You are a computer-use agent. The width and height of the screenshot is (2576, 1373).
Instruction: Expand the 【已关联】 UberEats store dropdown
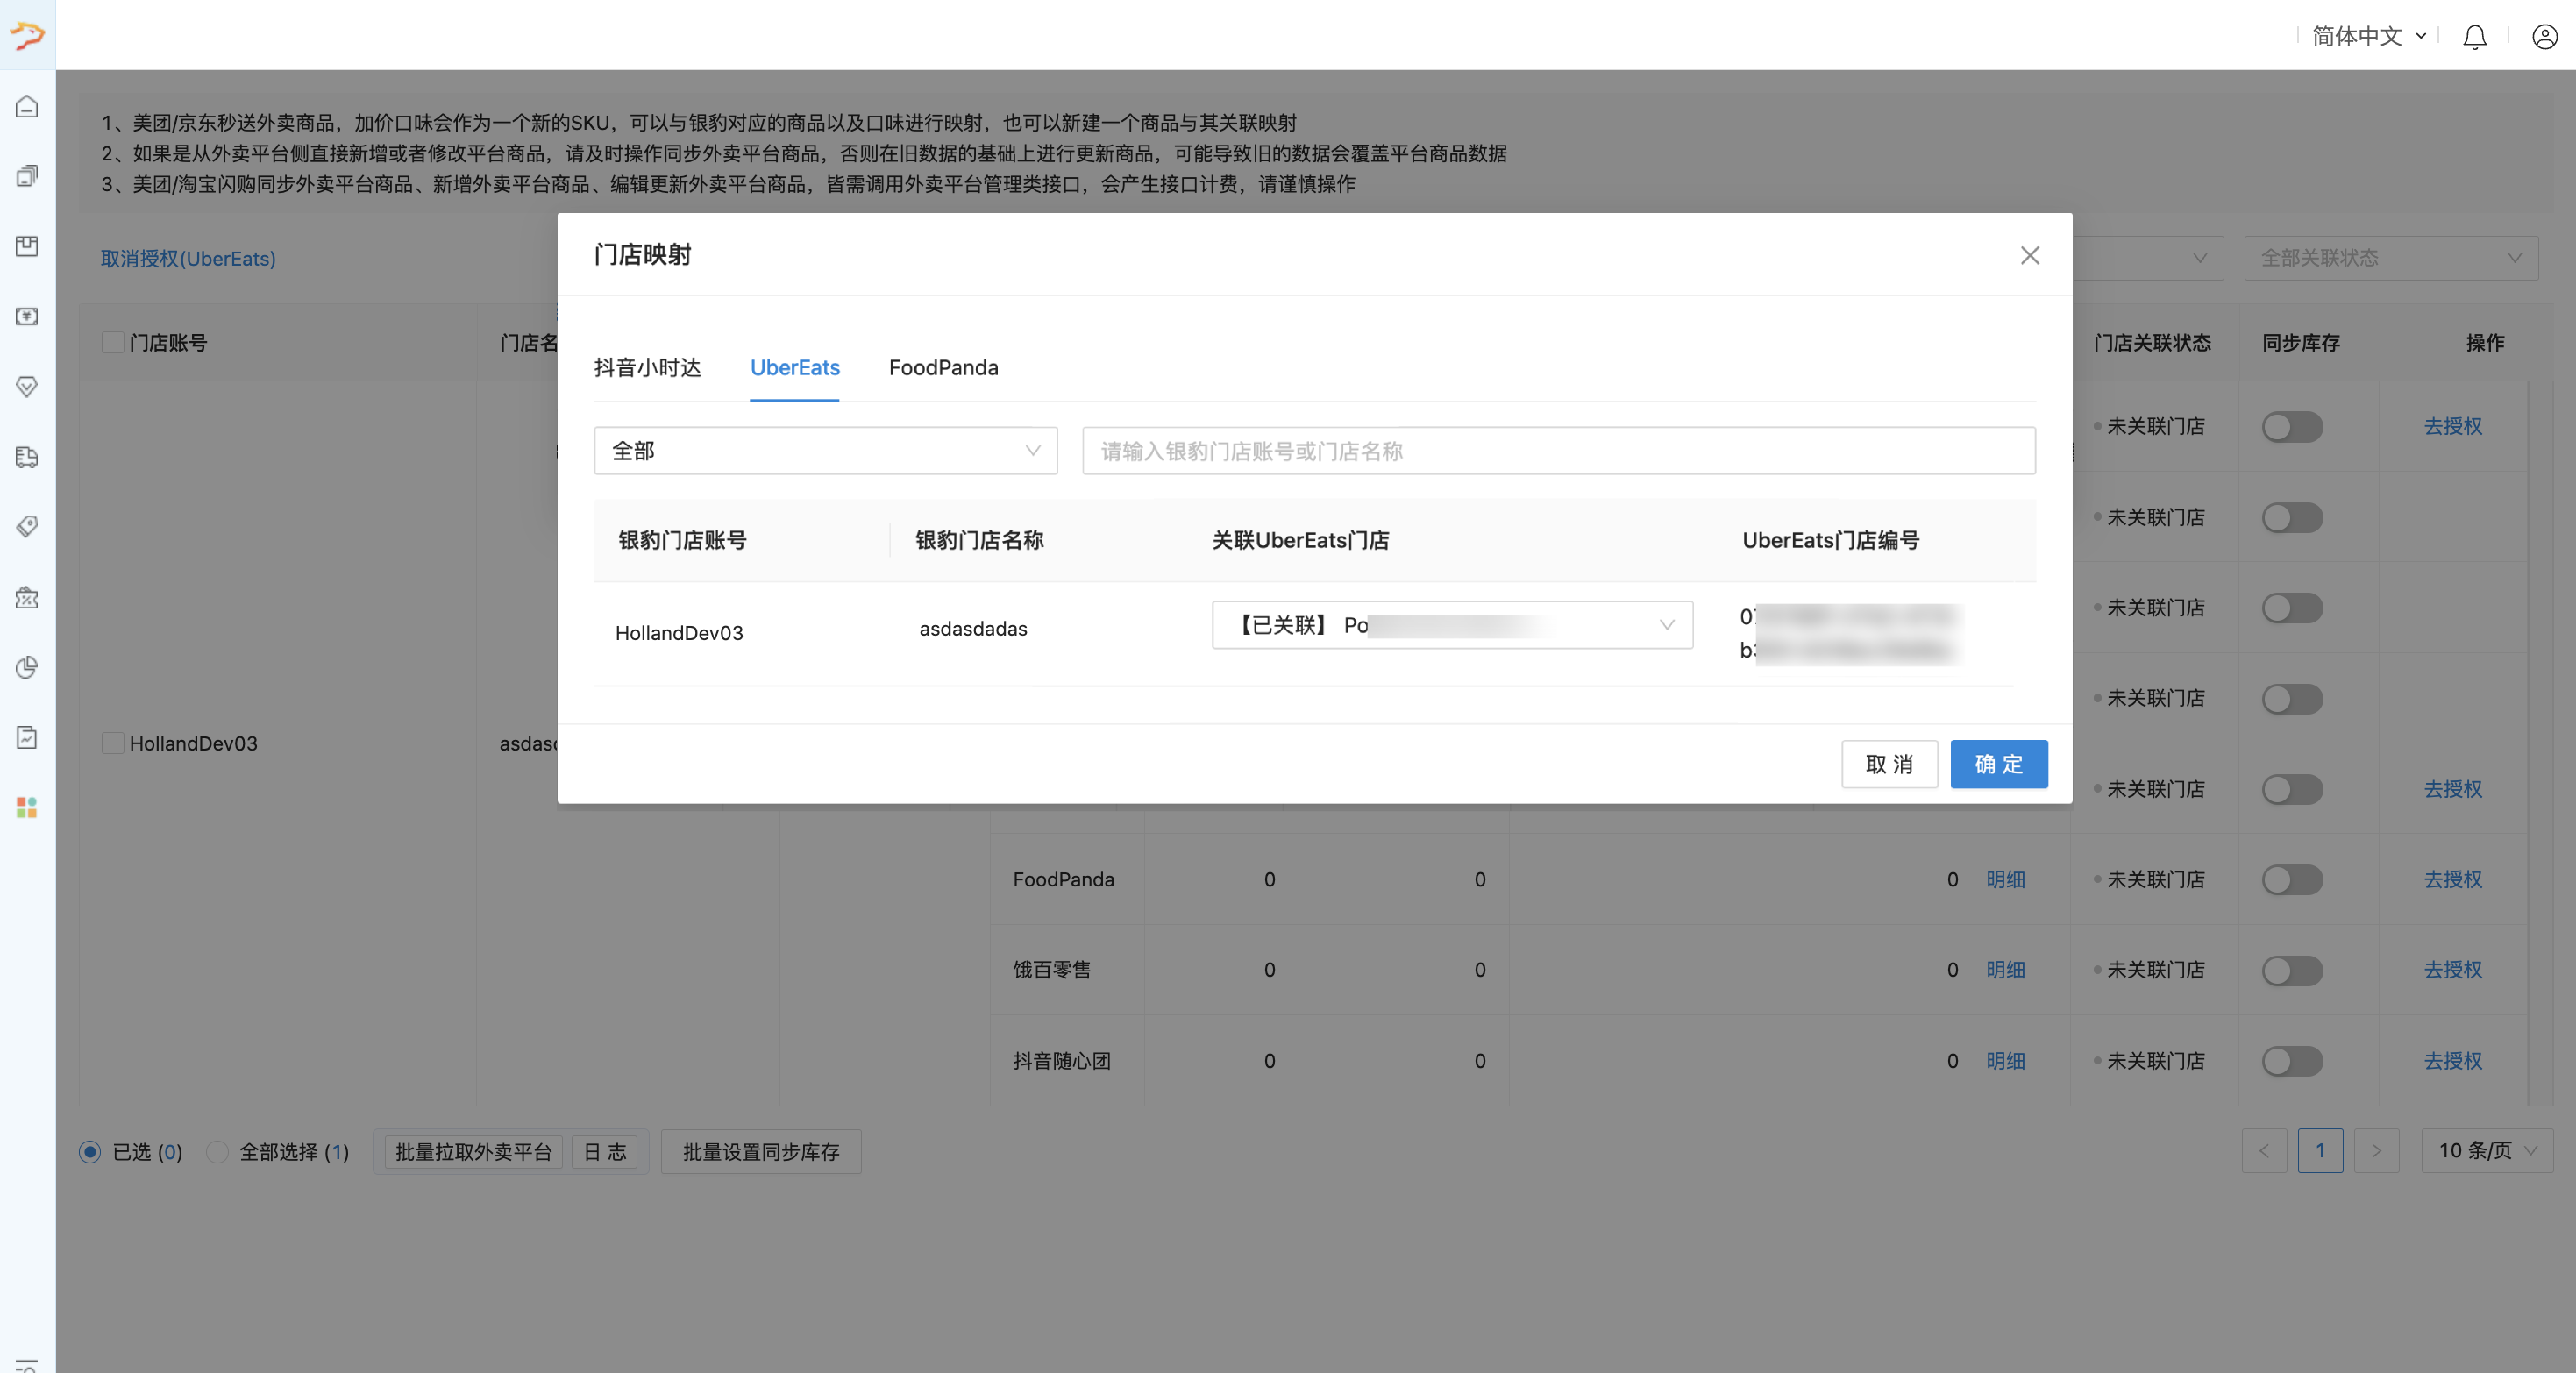pyautogui.click(x=1452, y=625)
